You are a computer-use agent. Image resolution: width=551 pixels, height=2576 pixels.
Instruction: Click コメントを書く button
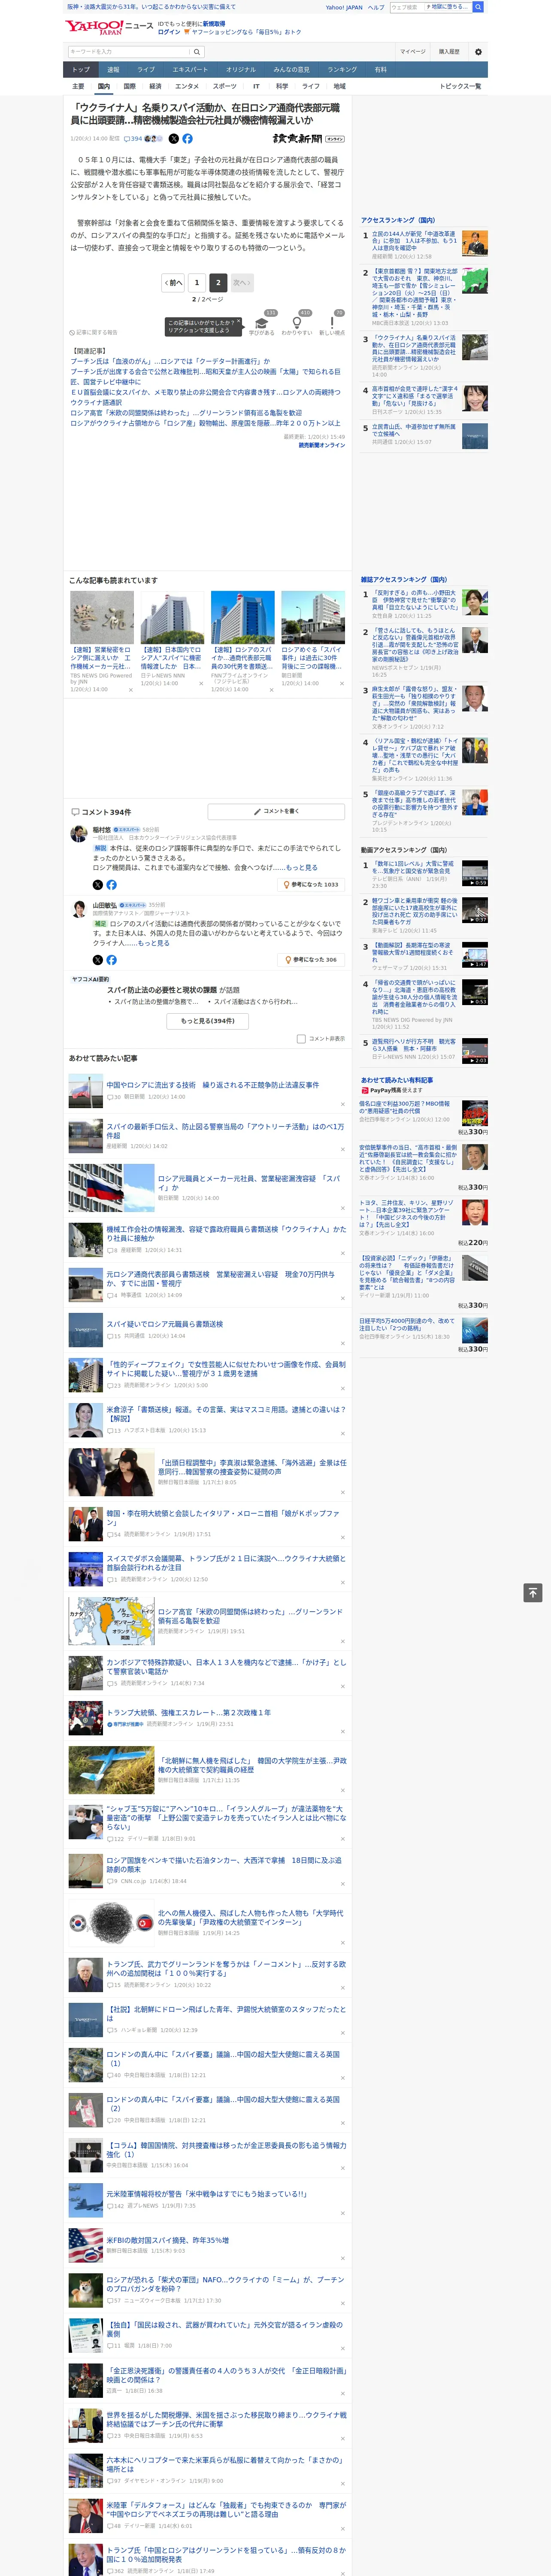[x=276, y=811]
